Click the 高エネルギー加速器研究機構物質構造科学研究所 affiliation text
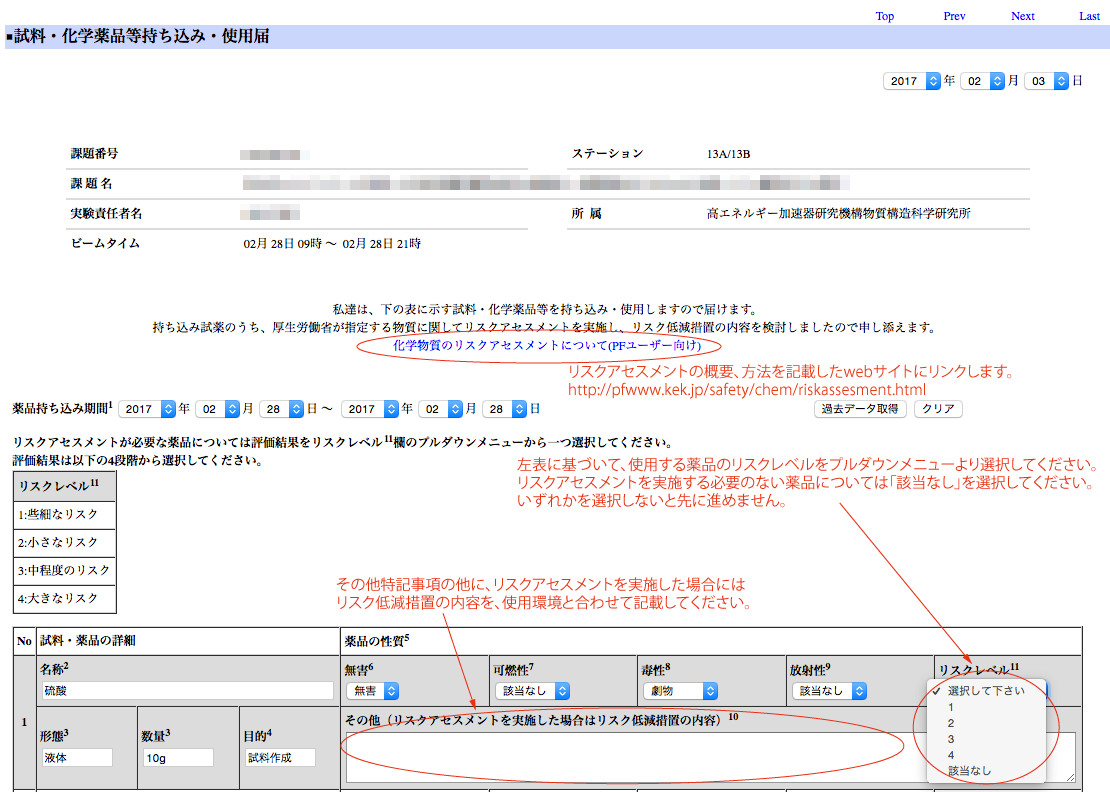Viewport: 1110px width, 792px height. tap(838, 214)
